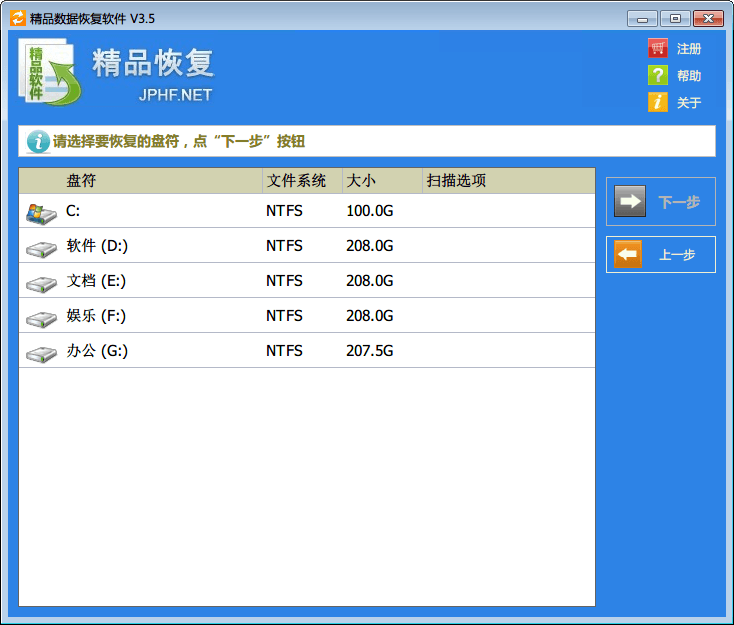Image resolution: width=734 pixels, height=625 pixels.
Task: Click the 208.0G size in 软件 (D:) row
Action: [369, 246]
